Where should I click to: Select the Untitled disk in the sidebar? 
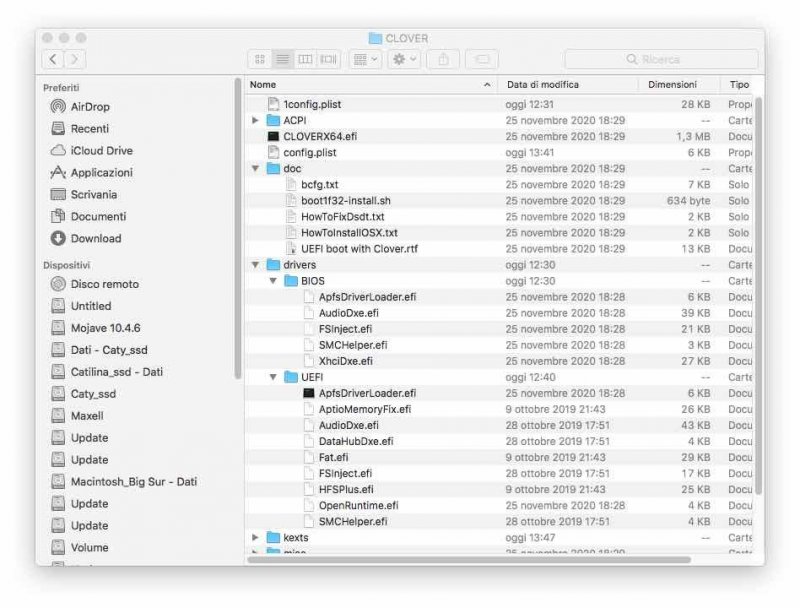[x=81, y=306]
